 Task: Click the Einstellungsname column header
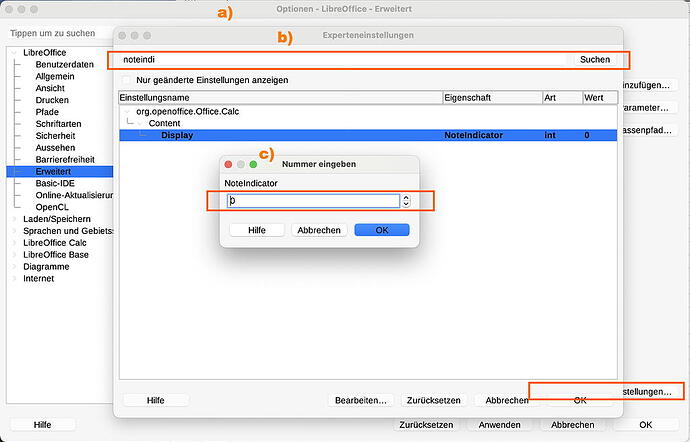click(280, 98)
